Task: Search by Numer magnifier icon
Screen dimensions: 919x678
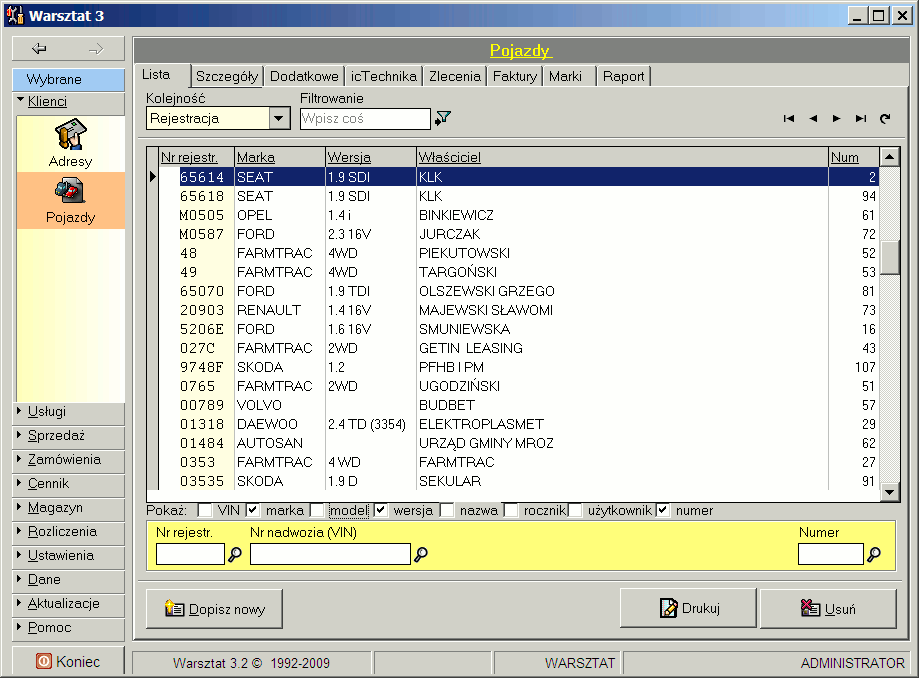Action: tap(874, 554)
